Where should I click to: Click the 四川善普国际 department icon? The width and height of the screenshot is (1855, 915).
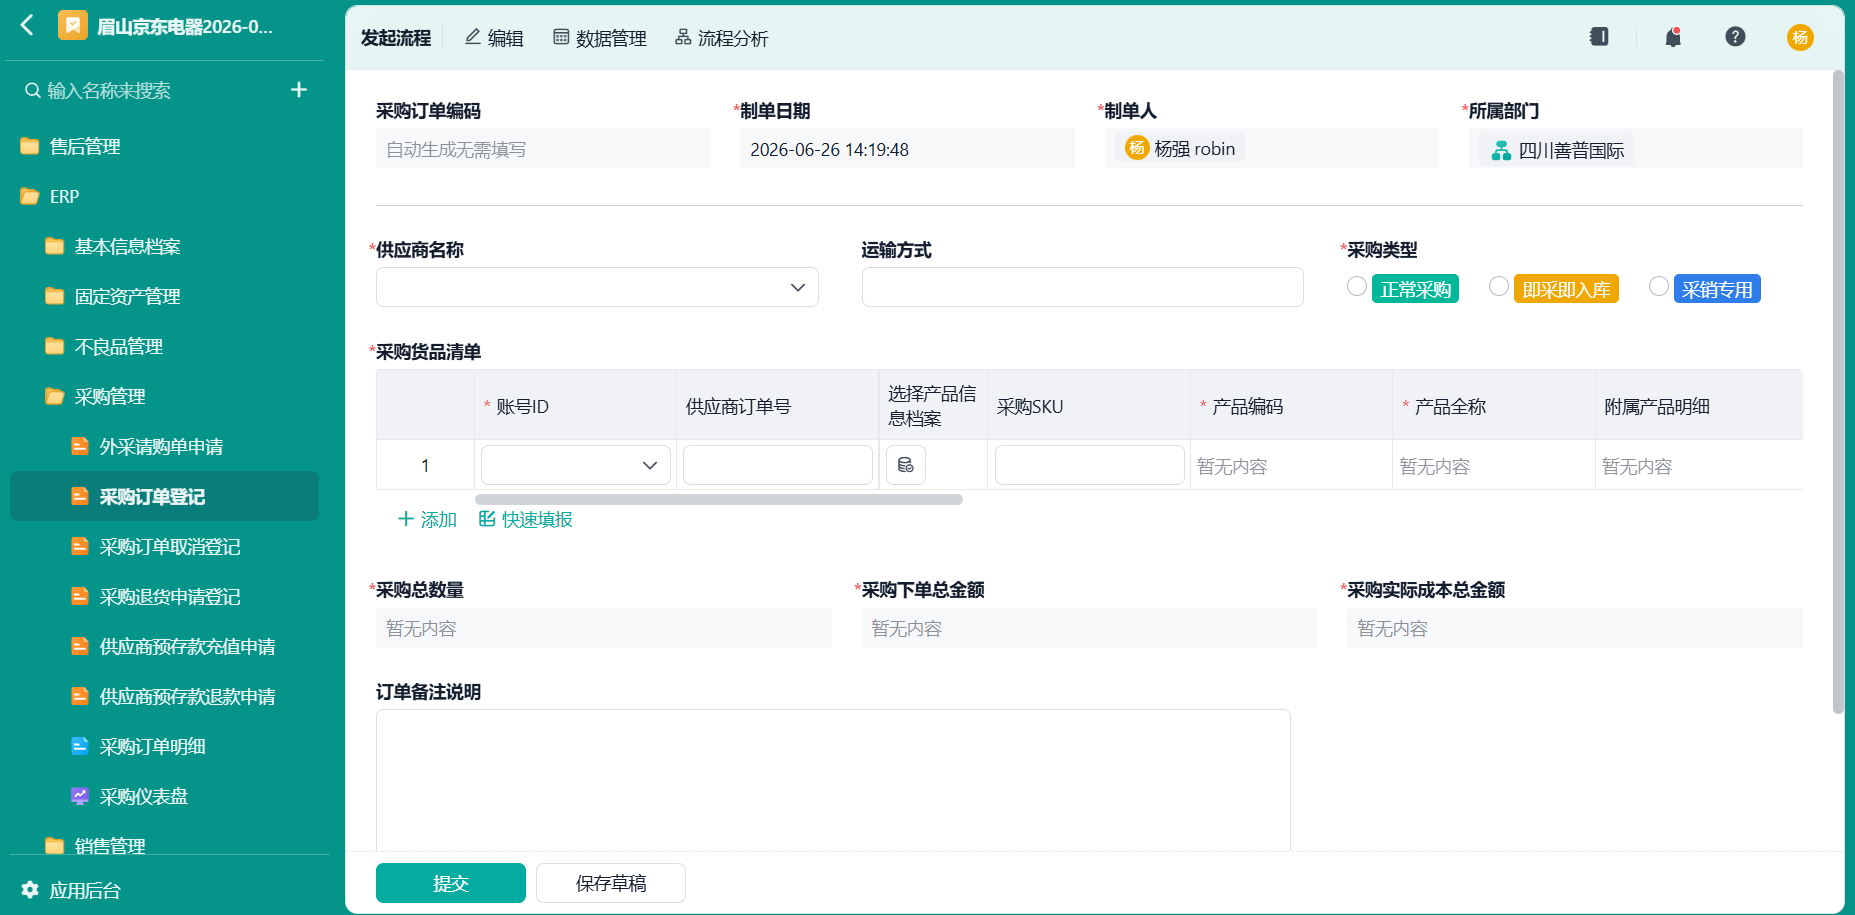(x=1501, y=150)
